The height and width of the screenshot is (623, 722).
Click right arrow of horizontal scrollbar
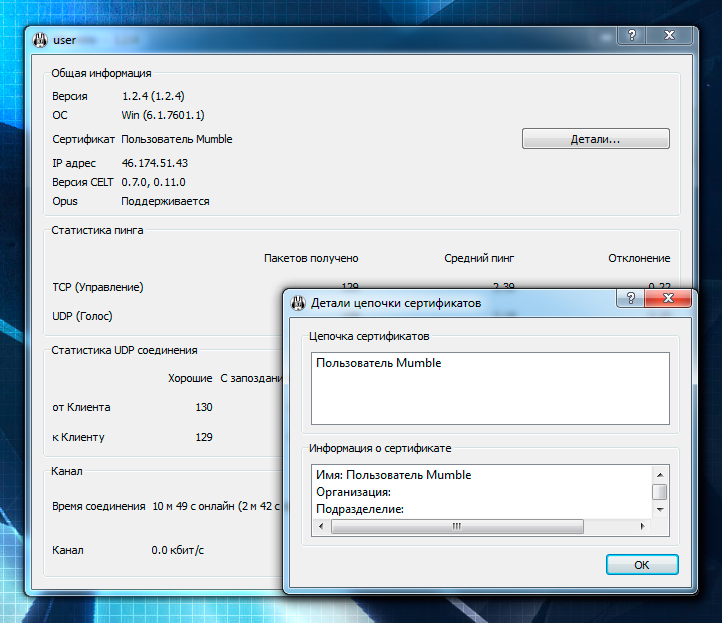click(x=642, y=526)
